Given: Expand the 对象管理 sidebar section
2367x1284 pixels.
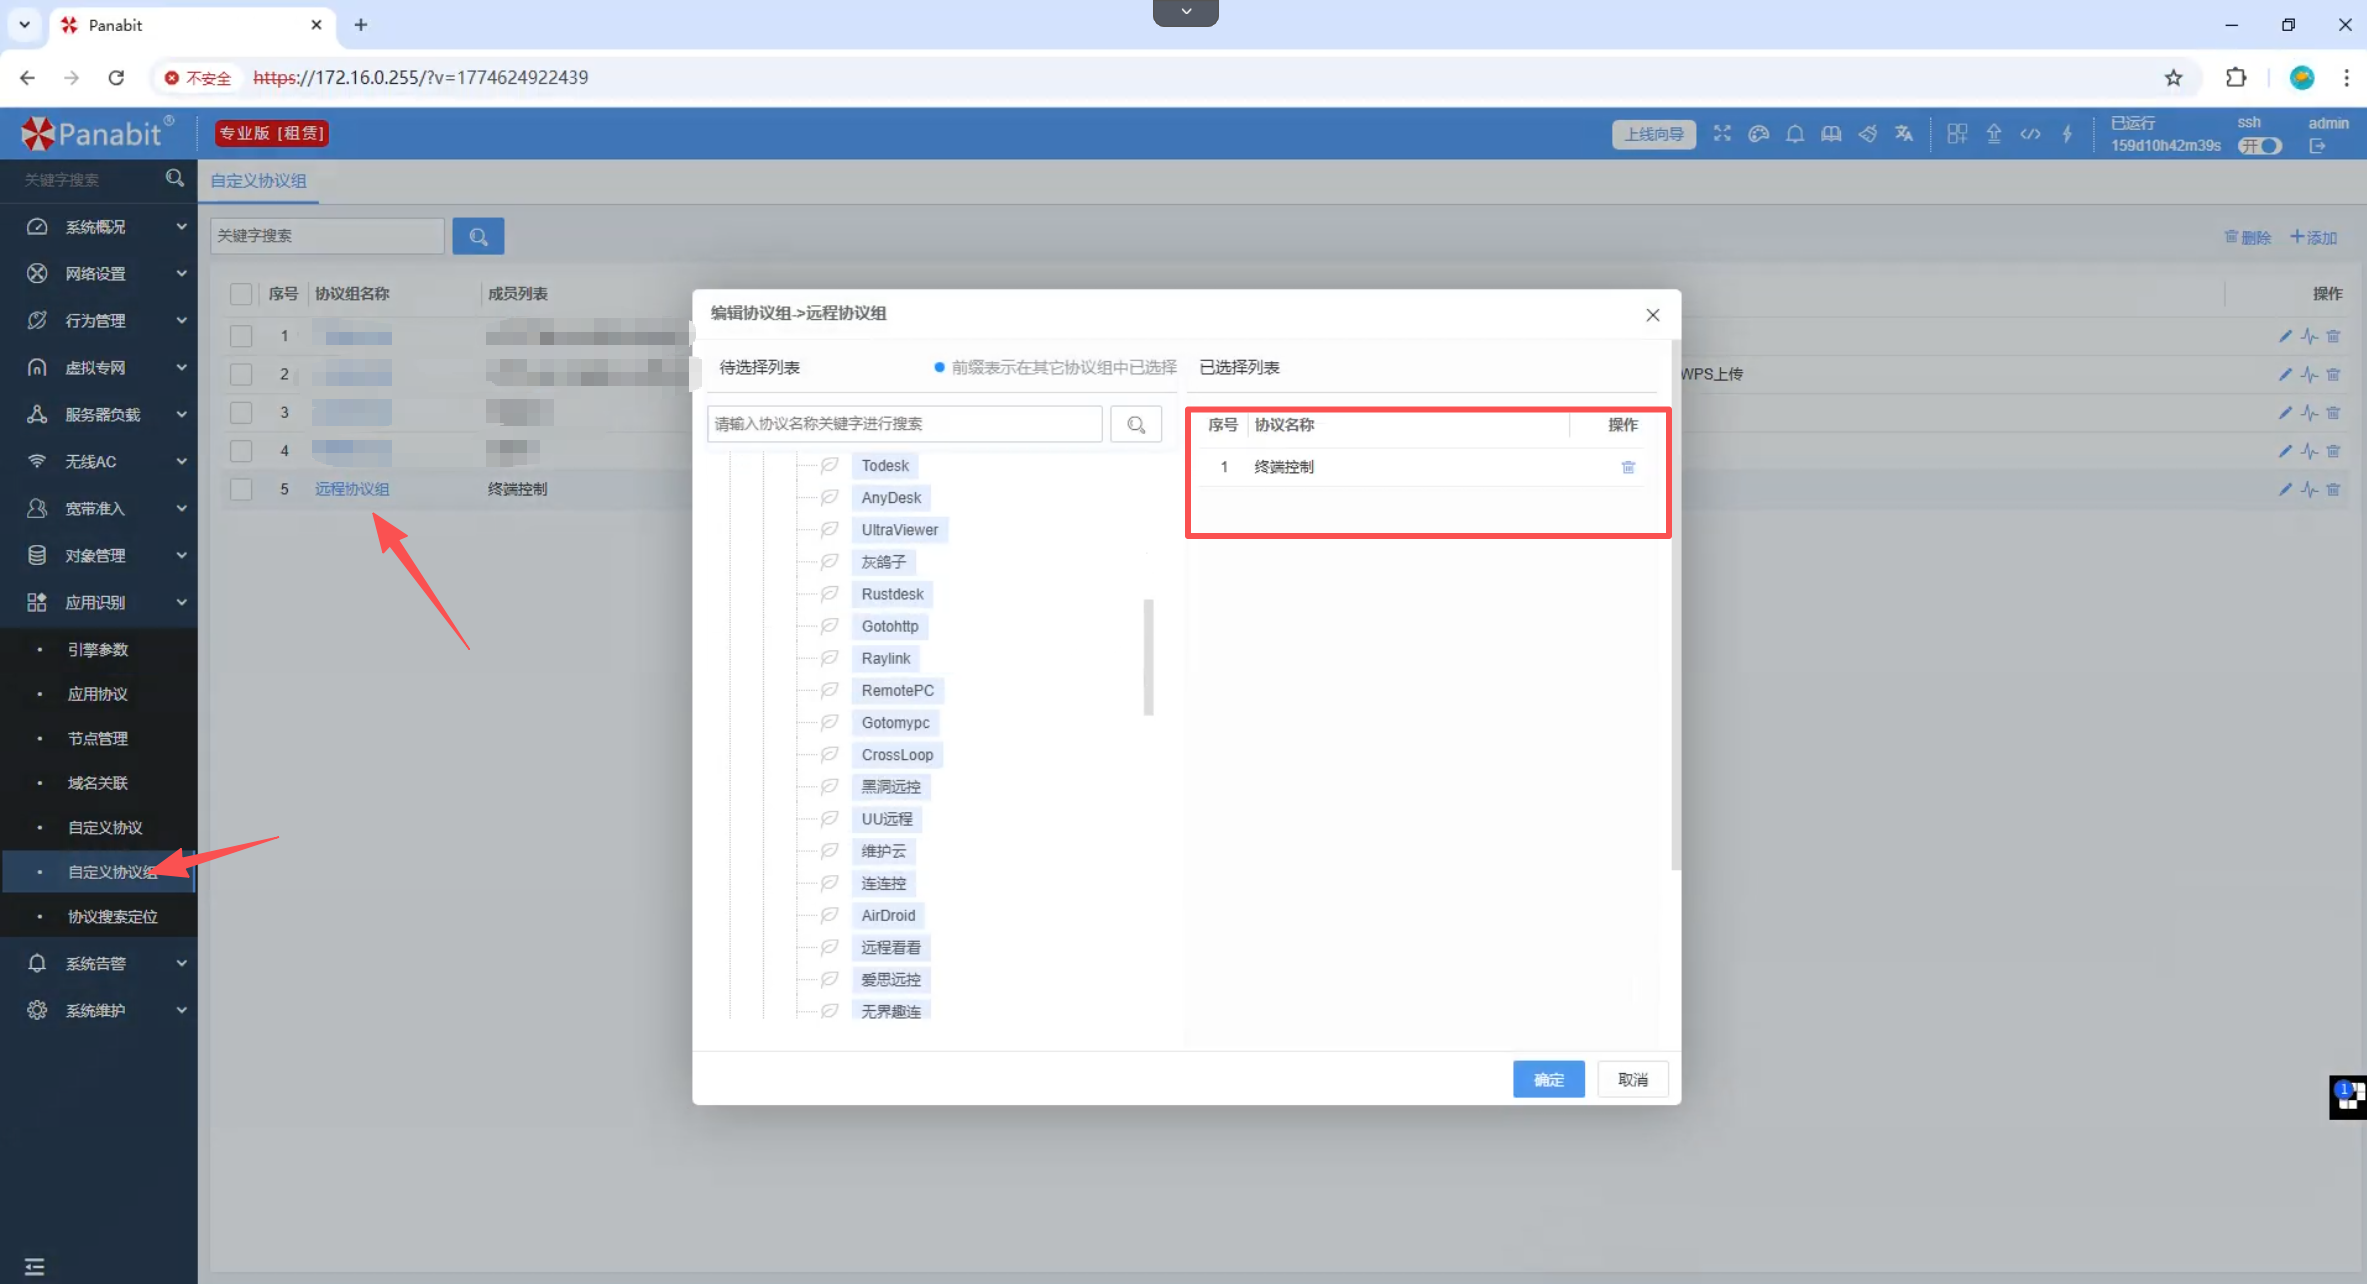Looking at the screenshot, I should coord(99,555).
